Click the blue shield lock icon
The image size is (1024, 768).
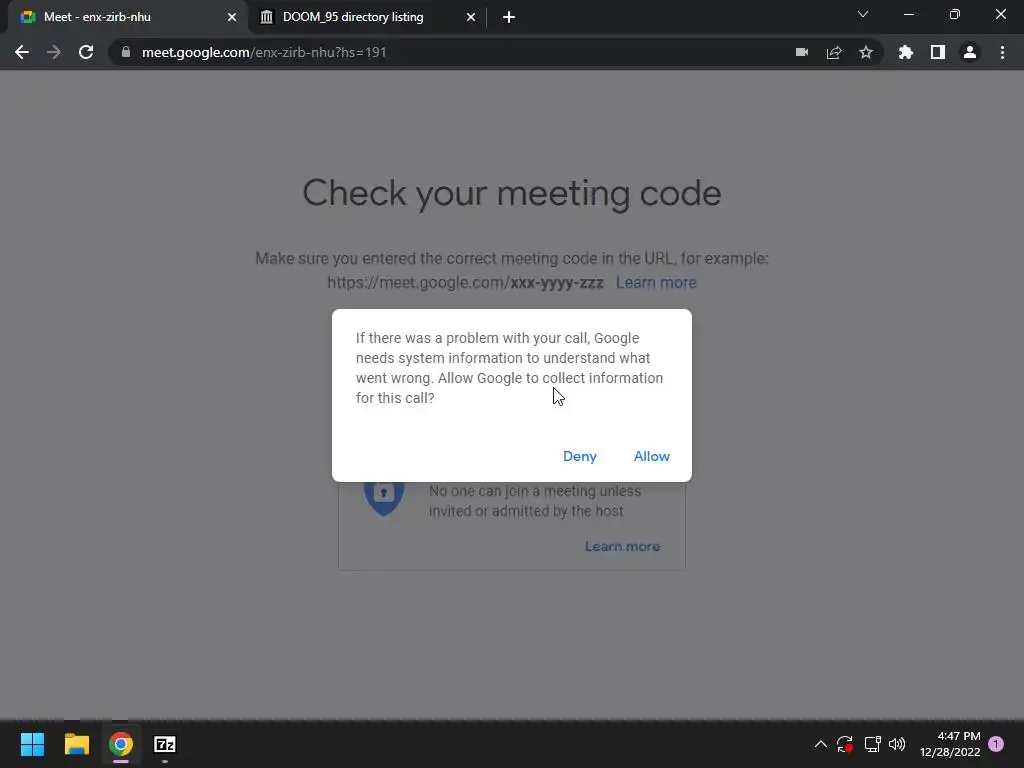pos(383,498)
